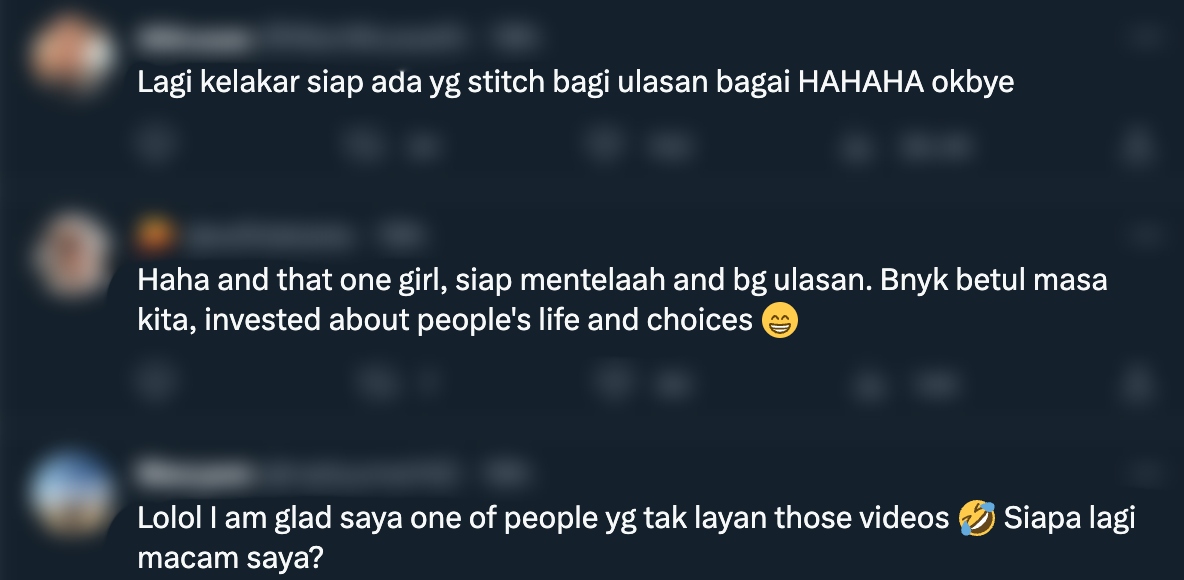The width and height of the screenshot is (1184, 580).
Task: Open more options for the "mentelaah" tweet
Action: pyautogui.click(x=1147, y=235)
